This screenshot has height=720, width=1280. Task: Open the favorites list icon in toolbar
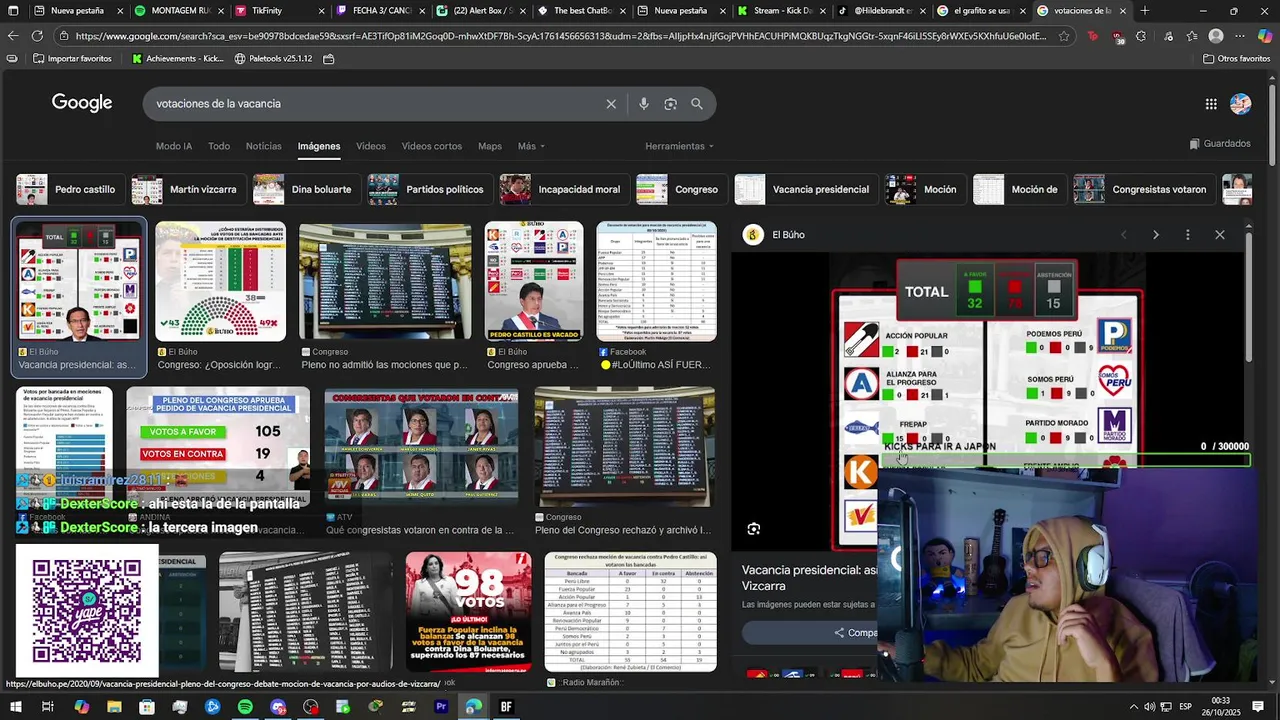coord(1192,36)
